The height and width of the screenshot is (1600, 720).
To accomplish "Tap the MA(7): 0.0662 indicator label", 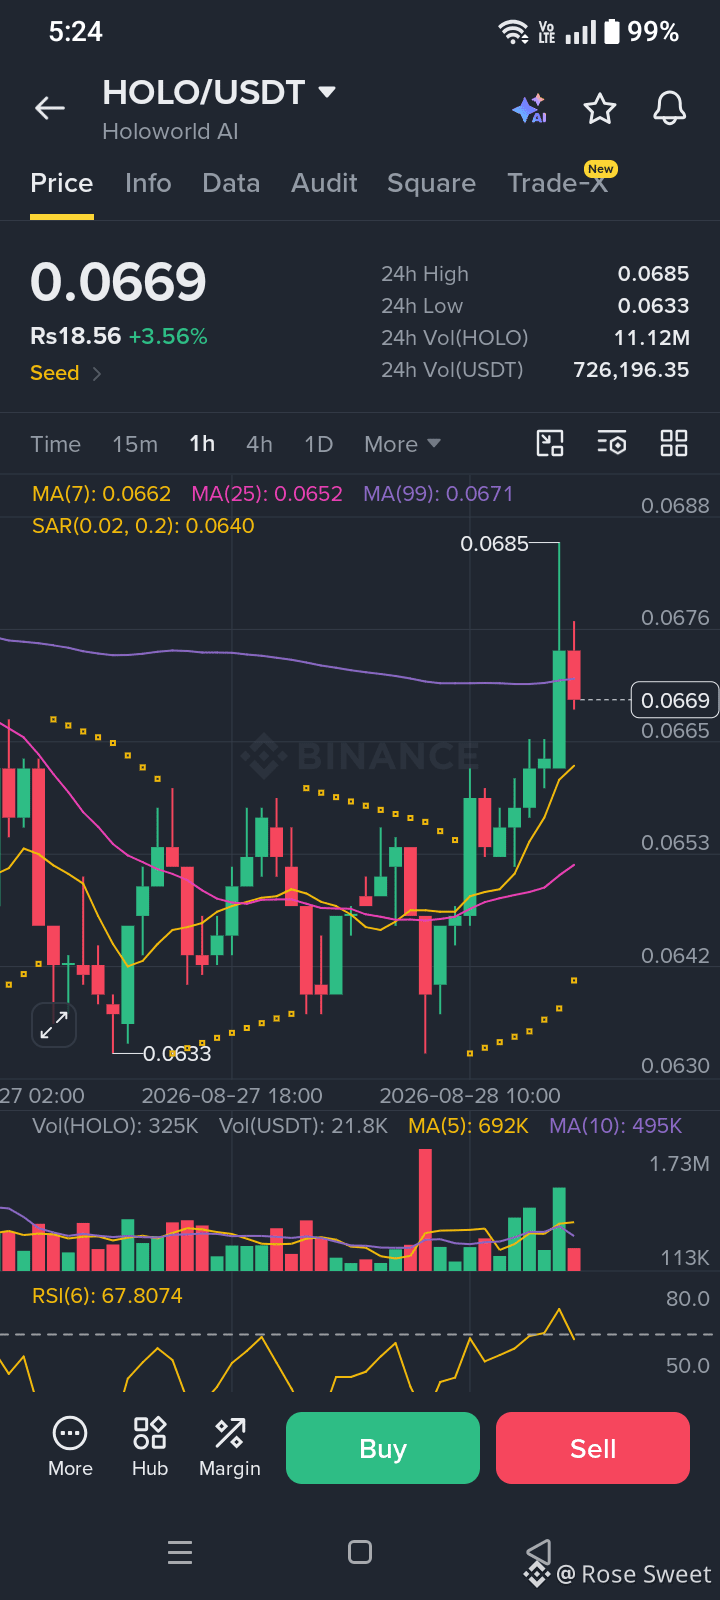I will [x=101, y=494].
